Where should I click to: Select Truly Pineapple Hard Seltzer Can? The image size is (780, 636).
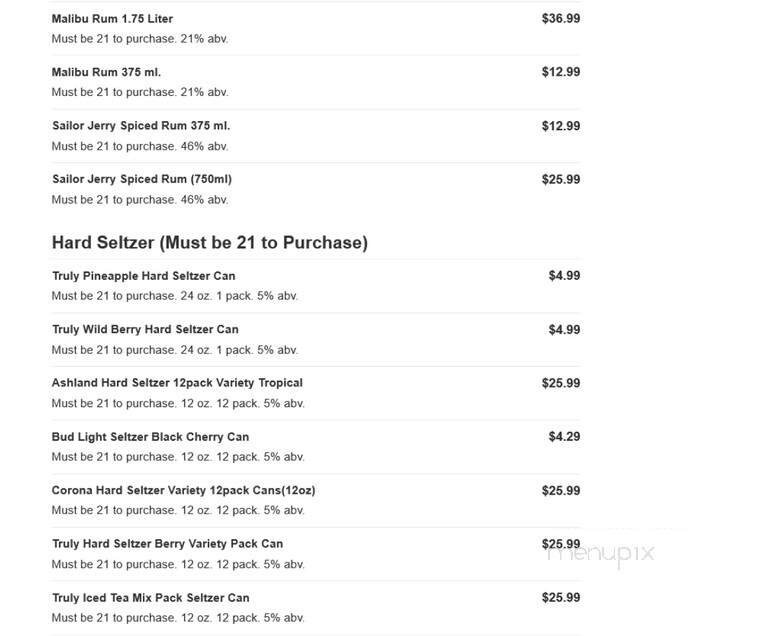point(144,276)
